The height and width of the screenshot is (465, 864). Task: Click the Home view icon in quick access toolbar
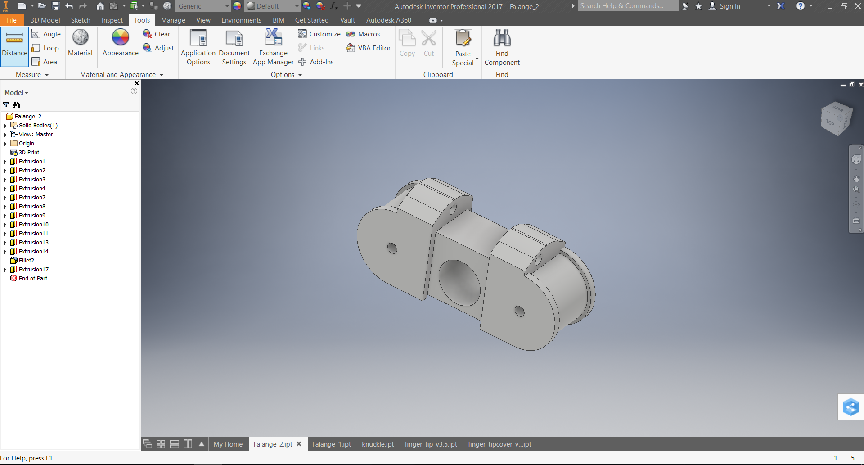100,6
